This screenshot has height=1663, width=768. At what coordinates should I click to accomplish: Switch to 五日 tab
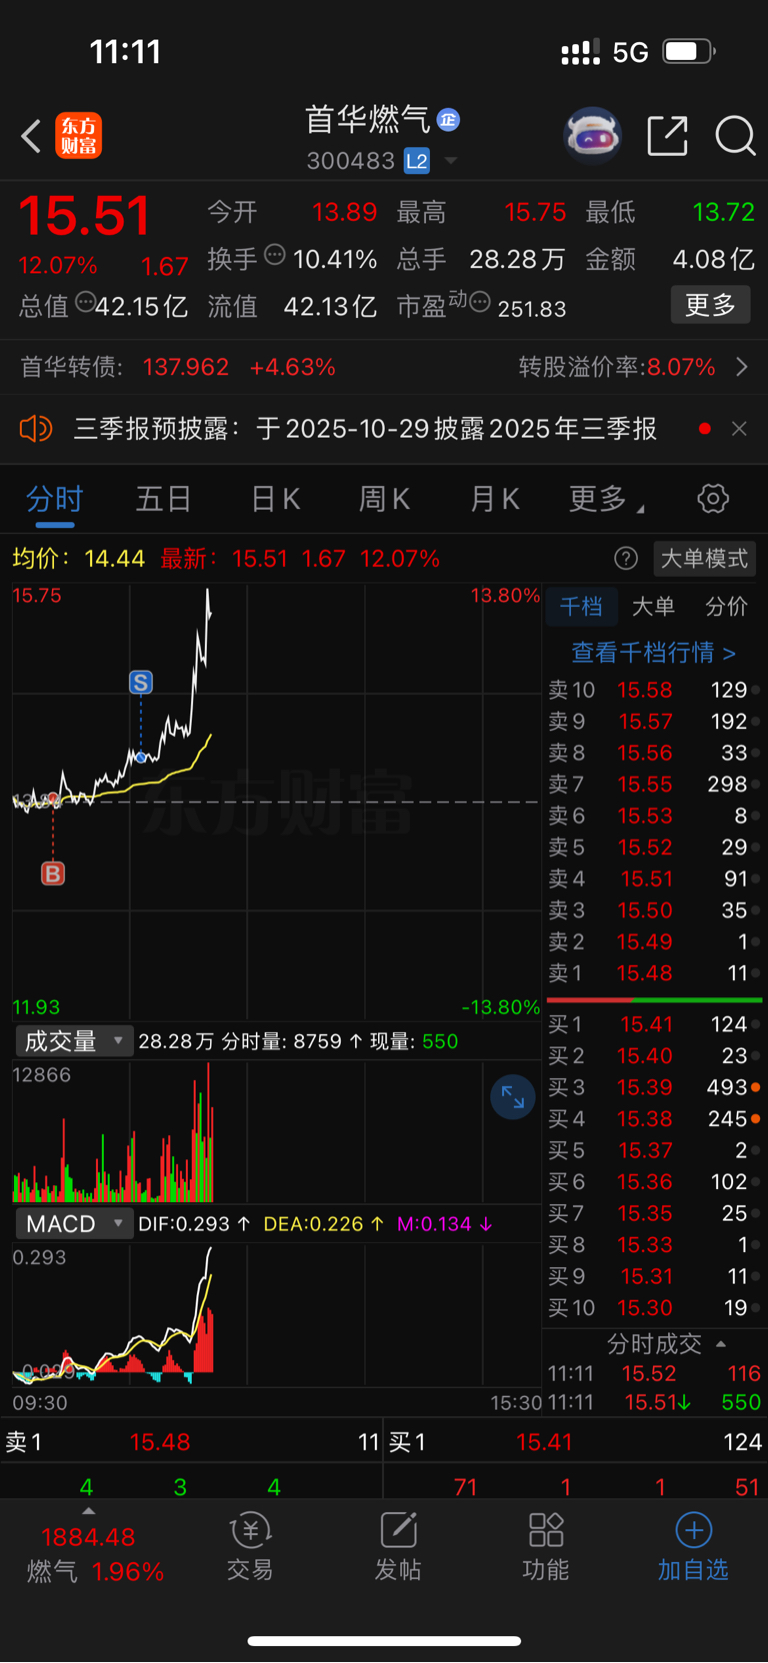click(x=163, y=498)
